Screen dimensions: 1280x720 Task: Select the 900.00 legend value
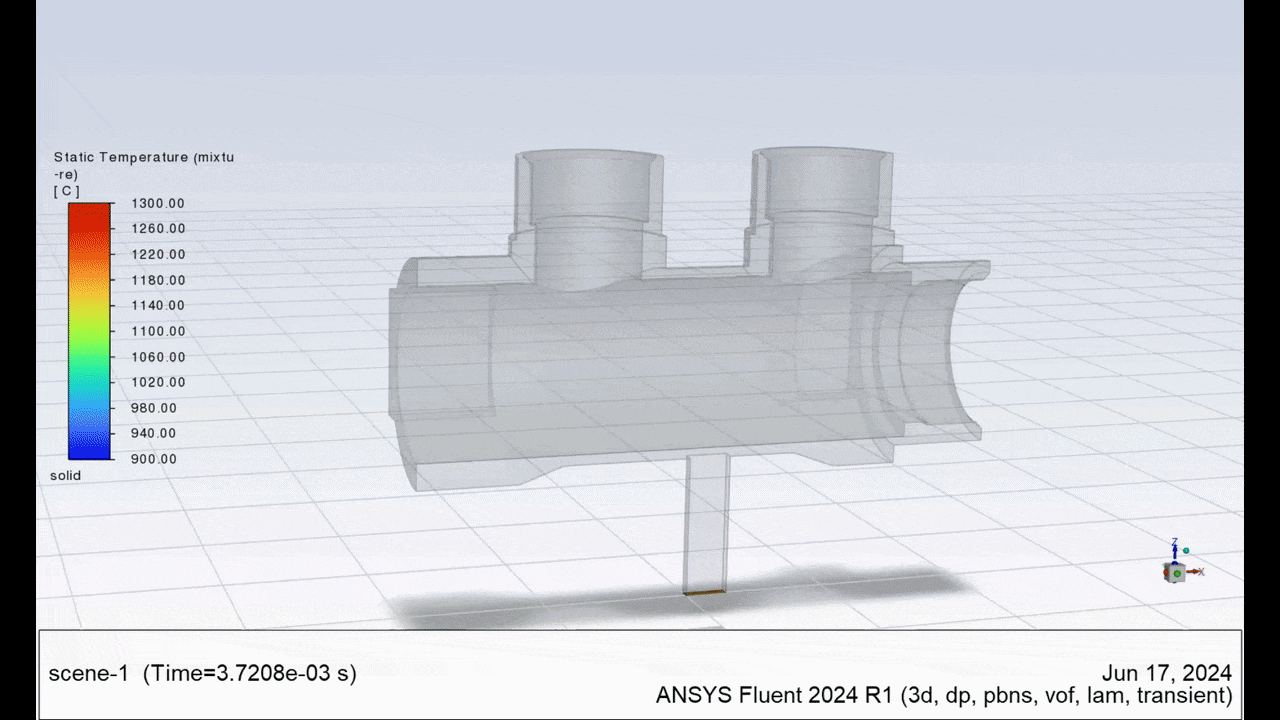pos(155,459)
